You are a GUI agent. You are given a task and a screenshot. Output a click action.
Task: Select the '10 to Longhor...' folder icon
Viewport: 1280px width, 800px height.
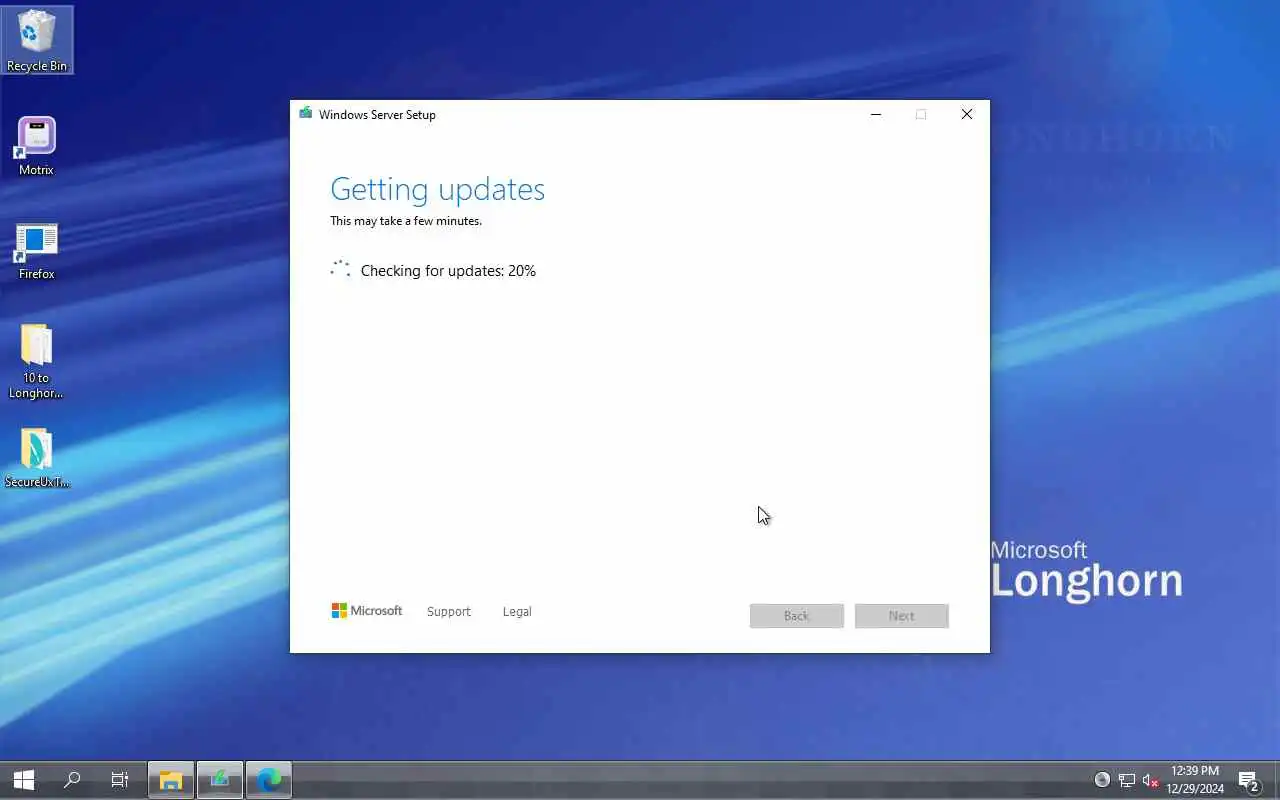[x=36, y=361]
